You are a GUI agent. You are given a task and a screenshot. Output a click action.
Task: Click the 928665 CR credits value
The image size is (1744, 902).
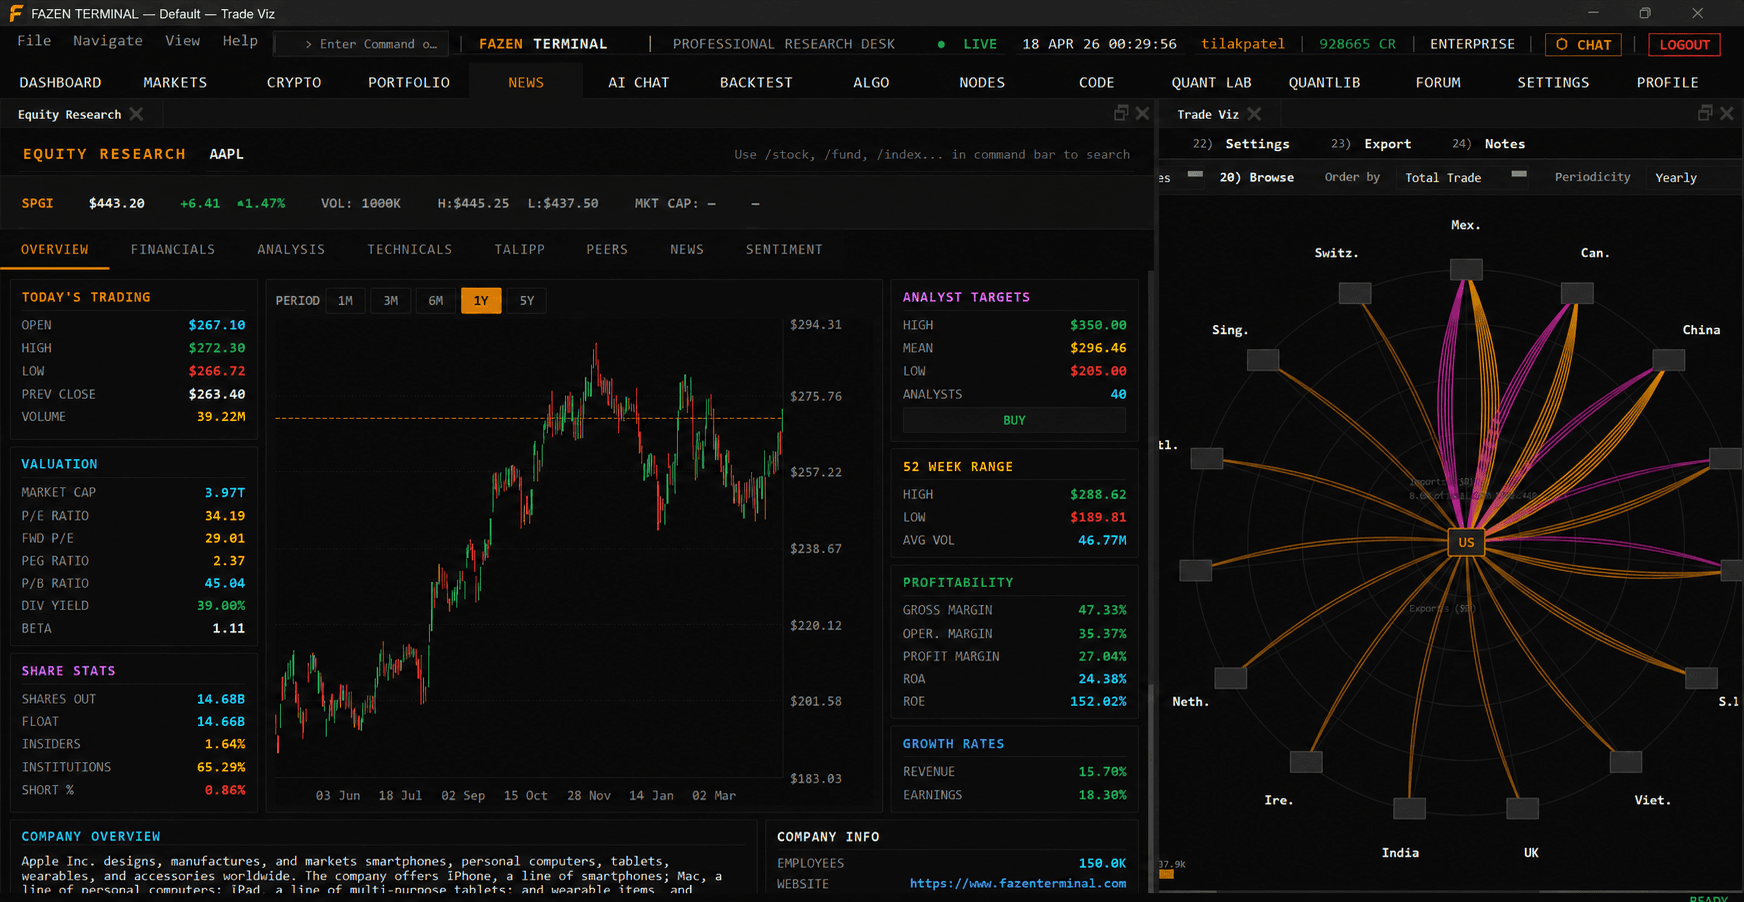pos(1357,44)
